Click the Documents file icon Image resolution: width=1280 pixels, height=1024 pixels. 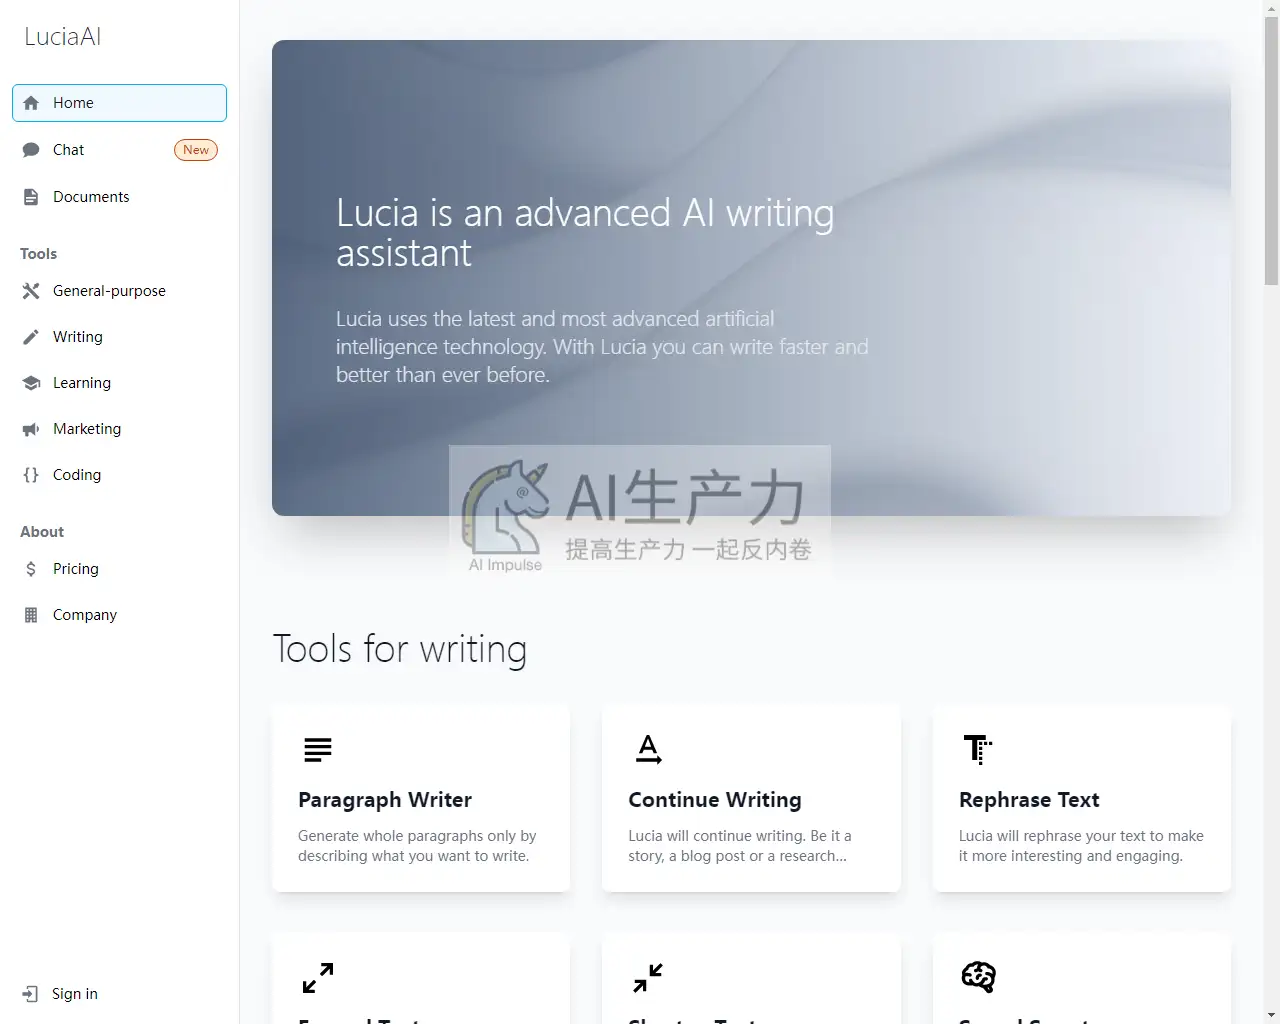coord(31,197)
